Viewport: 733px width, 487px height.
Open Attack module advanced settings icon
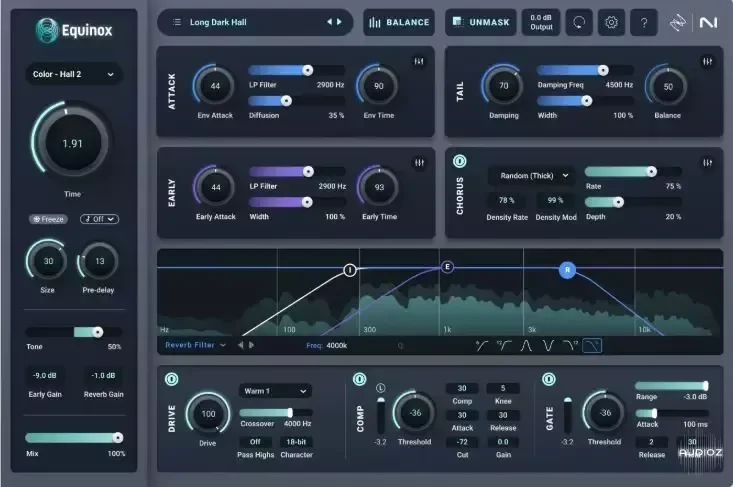tap(419, 61)
